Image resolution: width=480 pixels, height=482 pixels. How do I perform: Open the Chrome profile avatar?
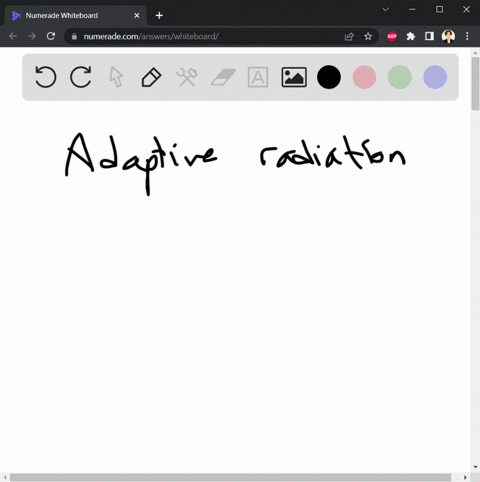(448, 36)
